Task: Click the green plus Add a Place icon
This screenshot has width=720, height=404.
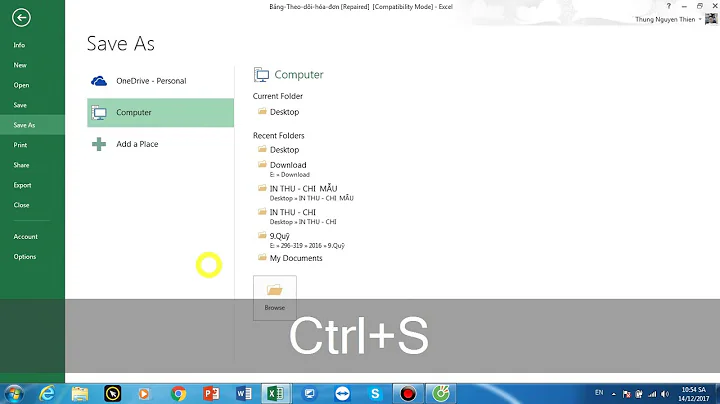Action: click(99, 144)
